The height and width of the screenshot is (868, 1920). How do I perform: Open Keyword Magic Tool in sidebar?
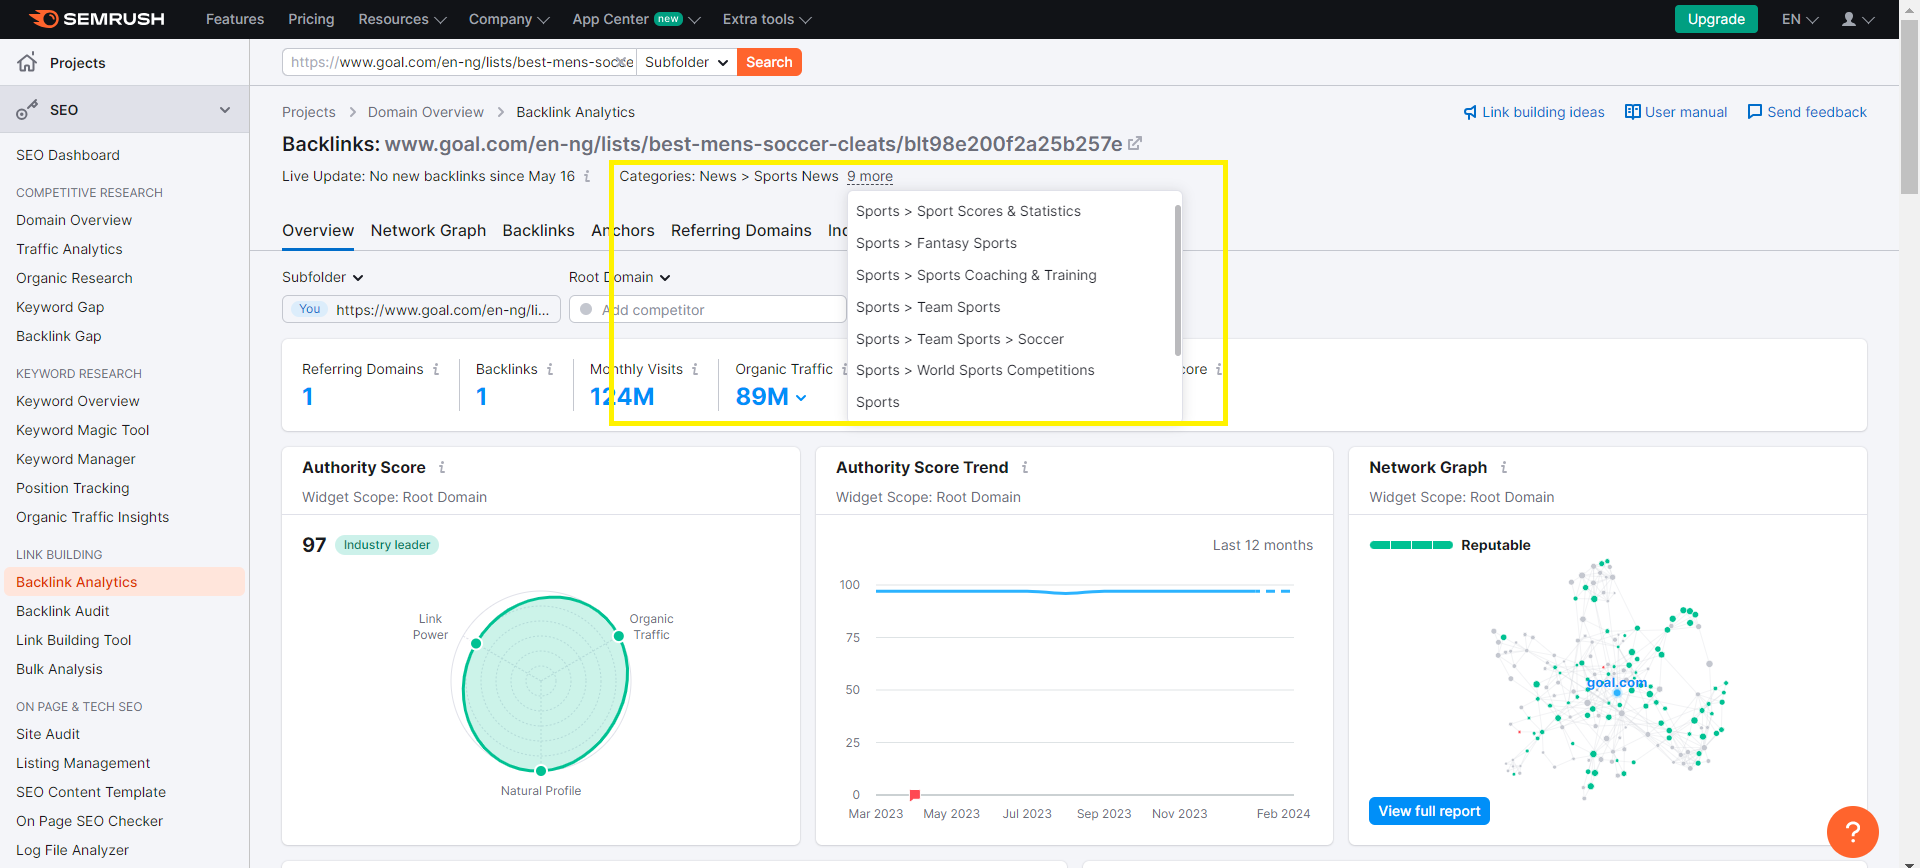click(83, 430)
